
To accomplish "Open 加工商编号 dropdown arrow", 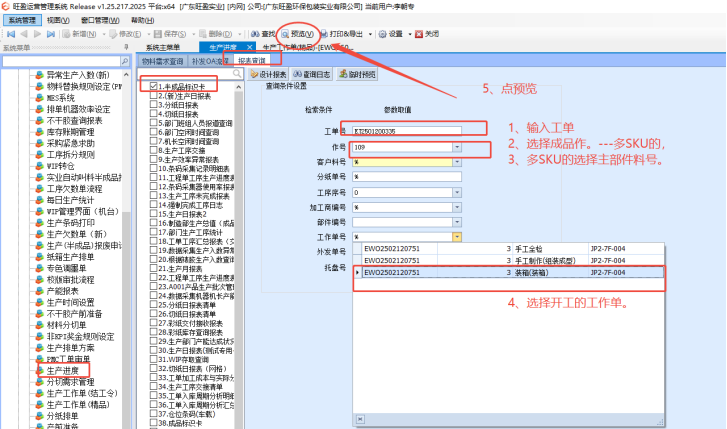I will [457, 207].
